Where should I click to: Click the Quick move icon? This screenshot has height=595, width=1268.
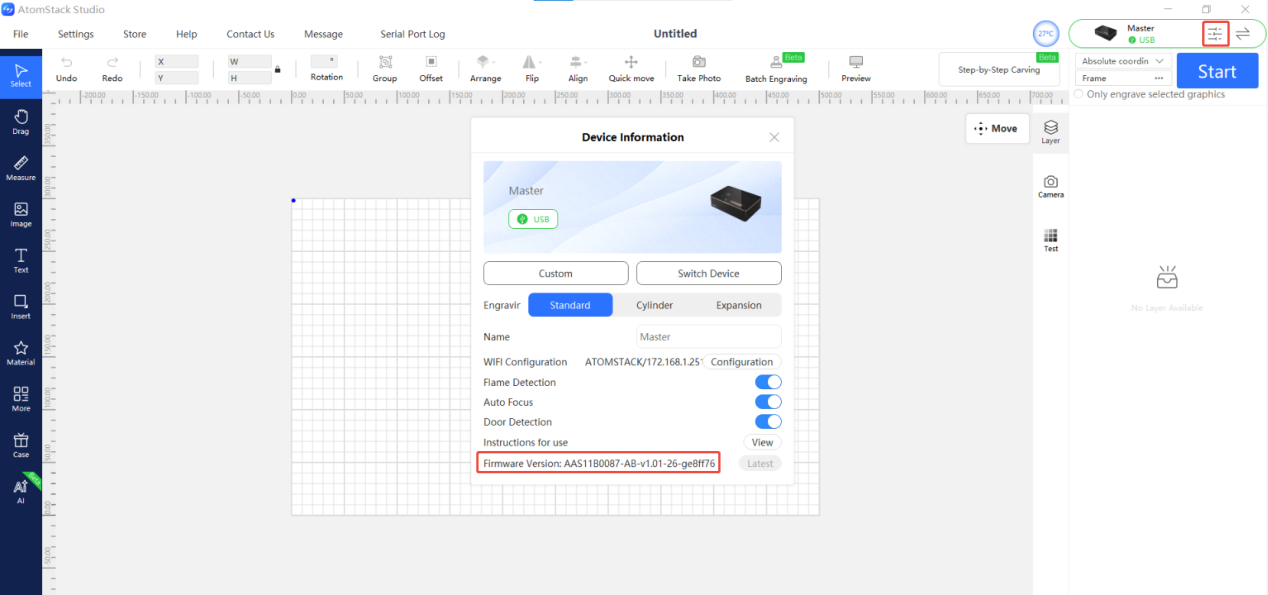[x=631, y=62]
